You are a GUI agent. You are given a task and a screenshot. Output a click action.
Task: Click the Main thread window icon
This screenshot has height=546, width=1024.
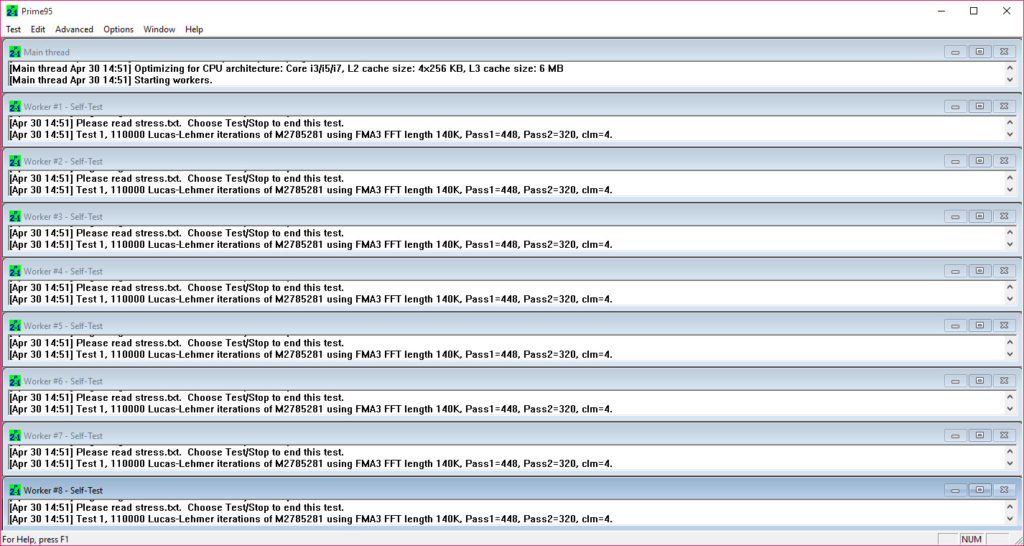[15, 52]
